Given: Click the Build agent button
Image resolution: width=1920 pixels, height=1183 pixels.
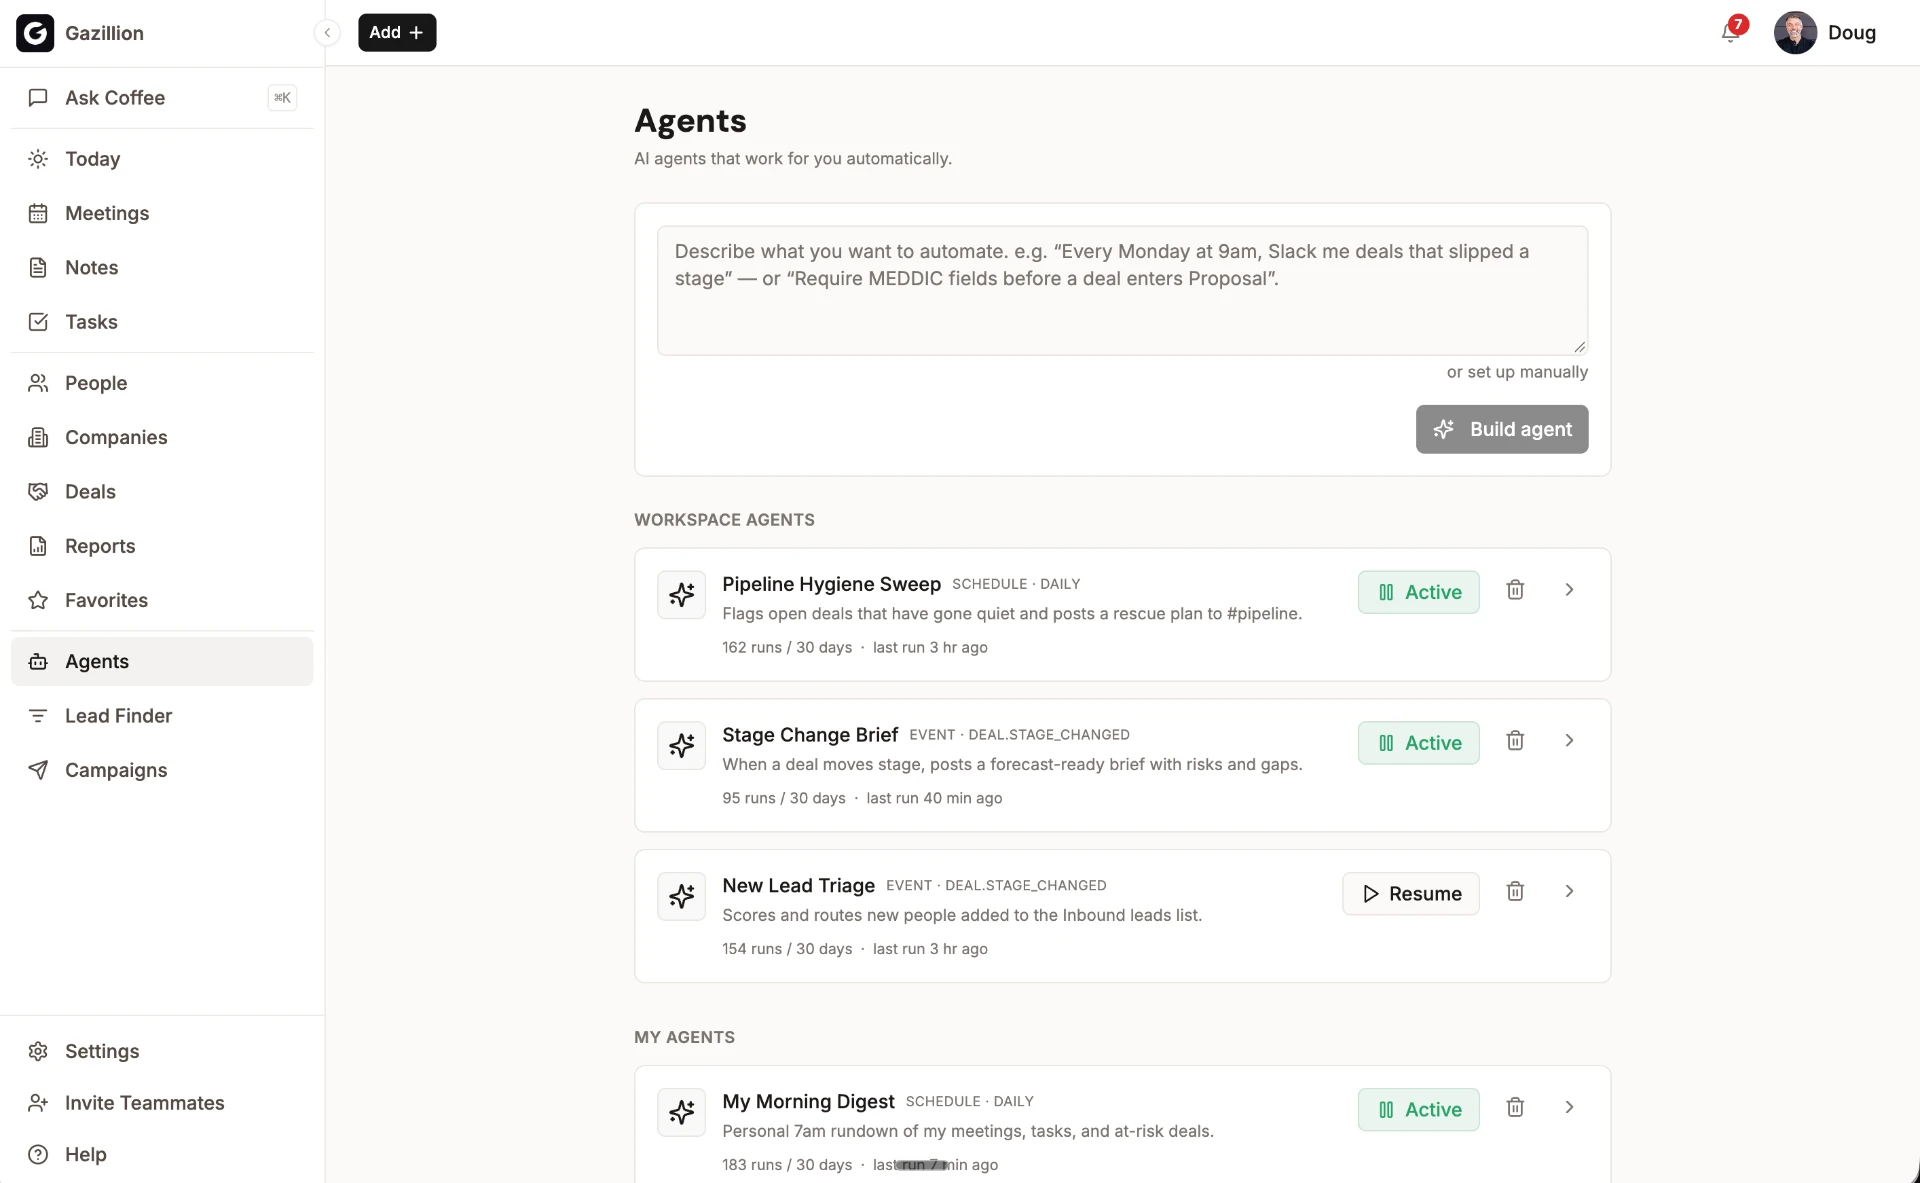Looking at the screenshot, I should 1501,429.
